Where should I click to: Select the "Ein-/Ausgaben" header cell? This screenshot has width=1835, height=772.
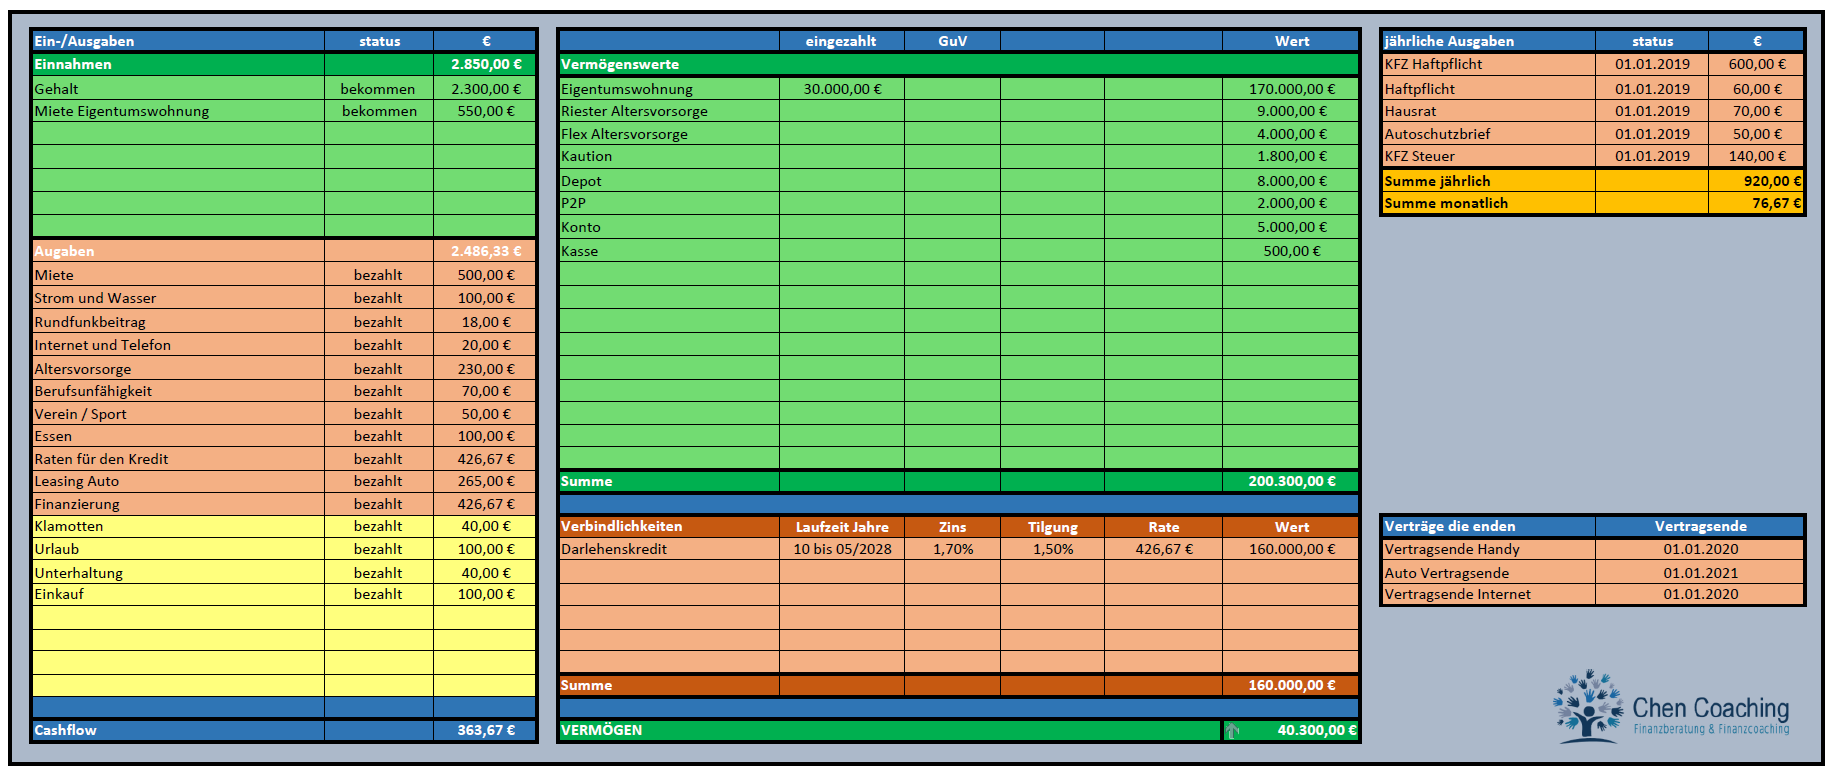[x=178, y=41]
